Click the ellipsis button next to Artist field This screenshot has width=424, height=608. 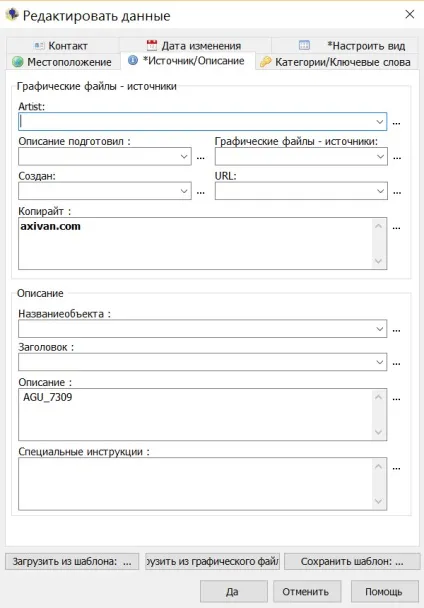tap(396, 123)
